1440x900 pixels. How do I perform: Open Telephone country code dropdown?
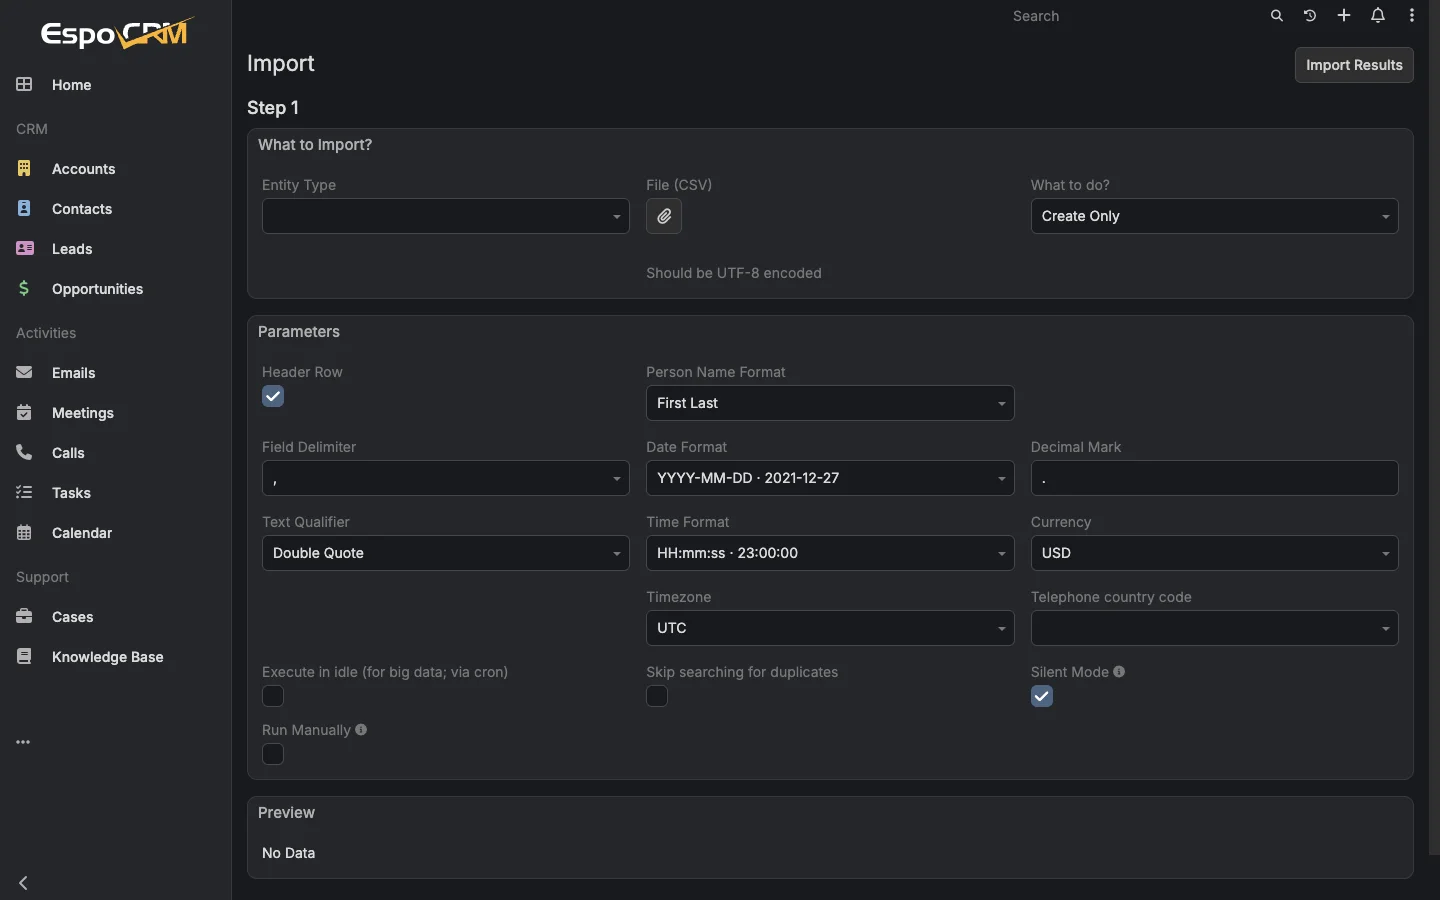click(x=1215, y=628)
